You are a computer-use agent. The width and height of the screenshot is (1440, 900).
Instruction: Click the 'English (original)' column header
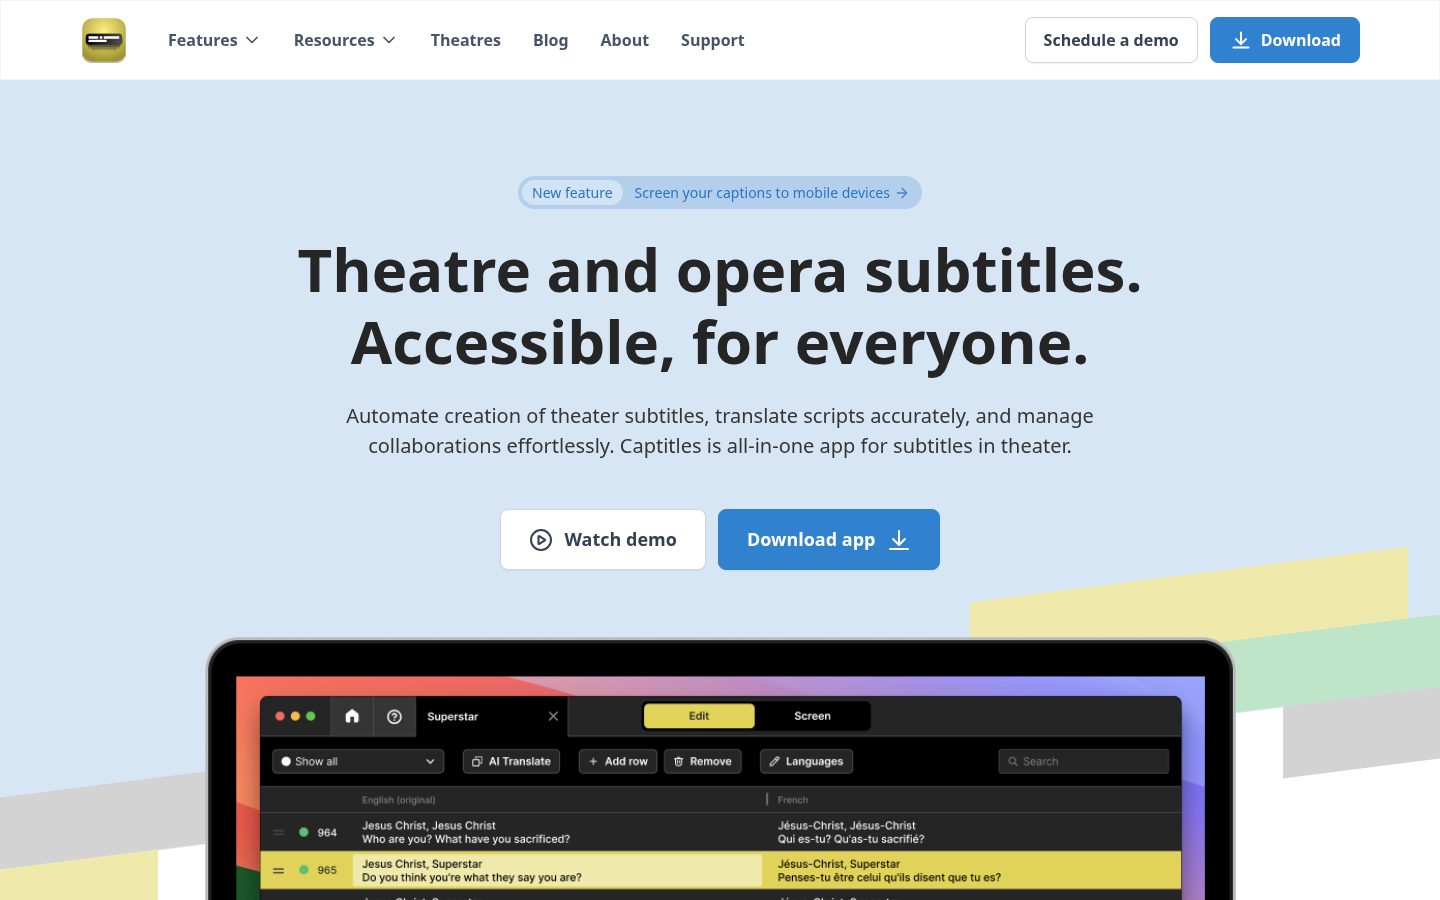(x=398, y=800)
